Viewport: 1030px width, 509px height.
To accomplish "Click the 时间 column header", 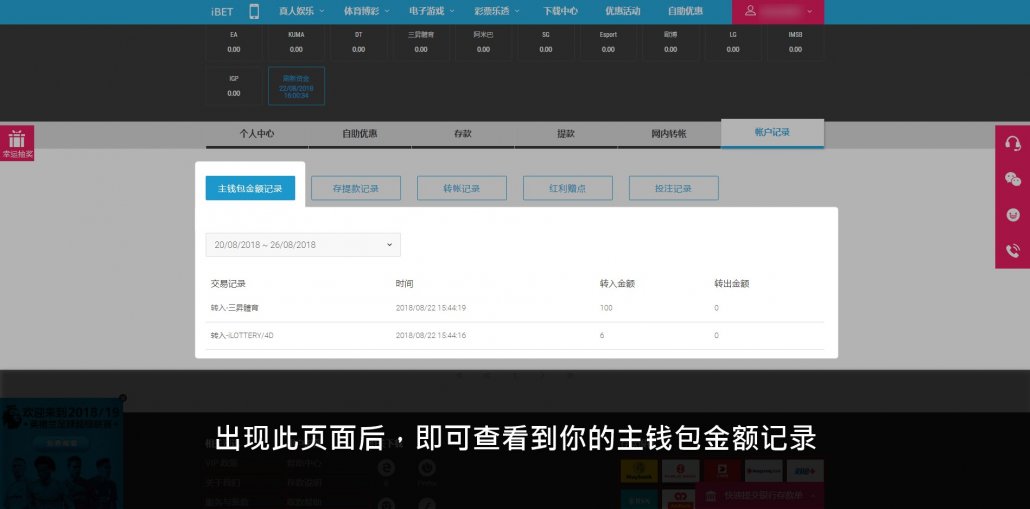I will [405, 284].
